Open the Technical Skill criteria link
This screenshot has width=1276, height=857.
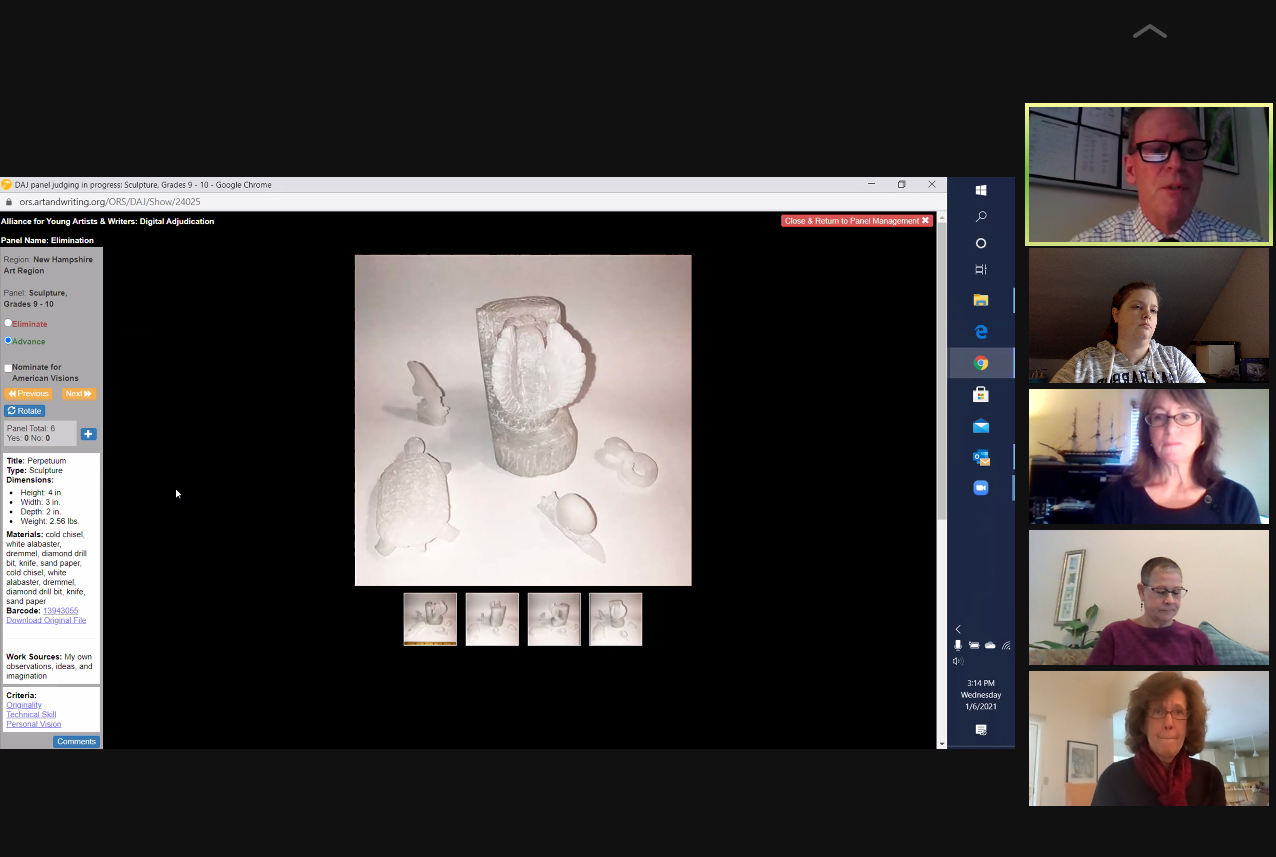coord(31,715)
